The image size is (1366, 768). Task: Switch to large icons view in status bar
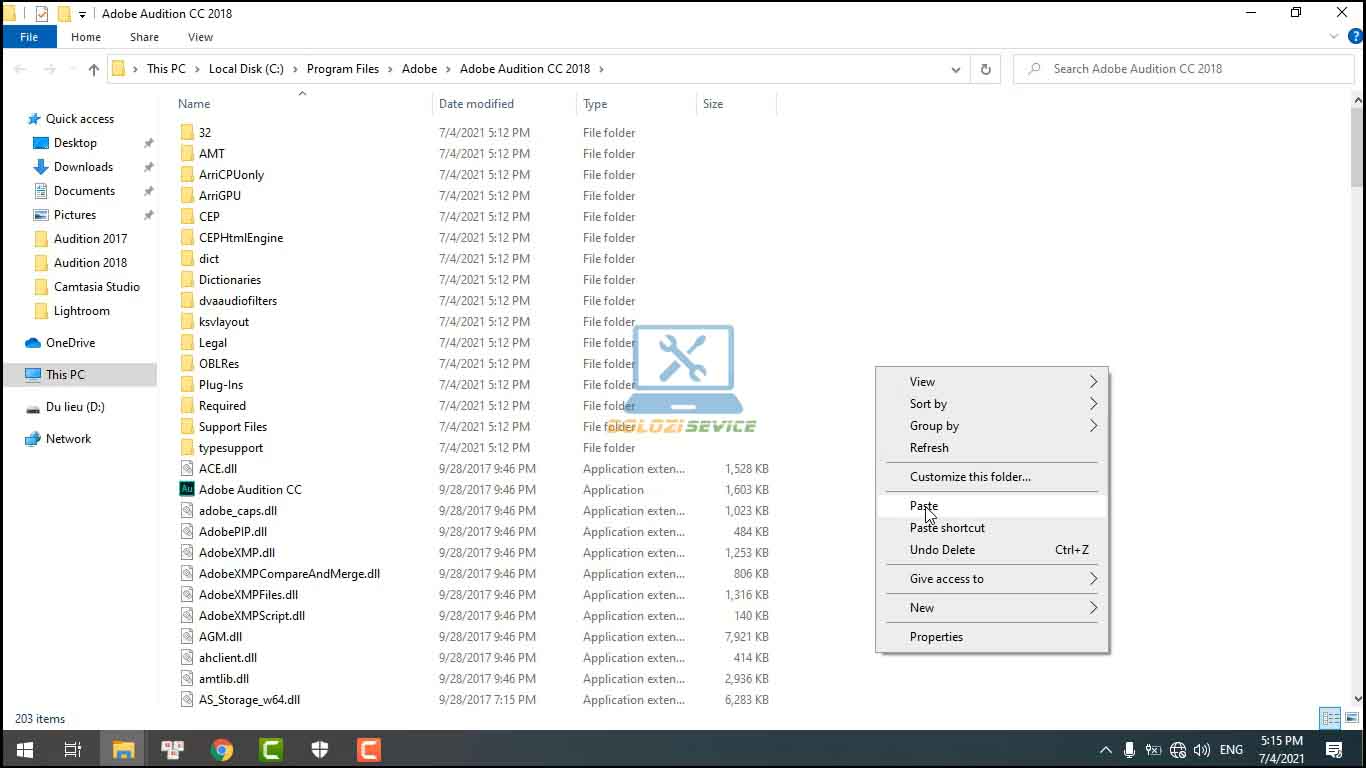click(x=1351, y=718)
